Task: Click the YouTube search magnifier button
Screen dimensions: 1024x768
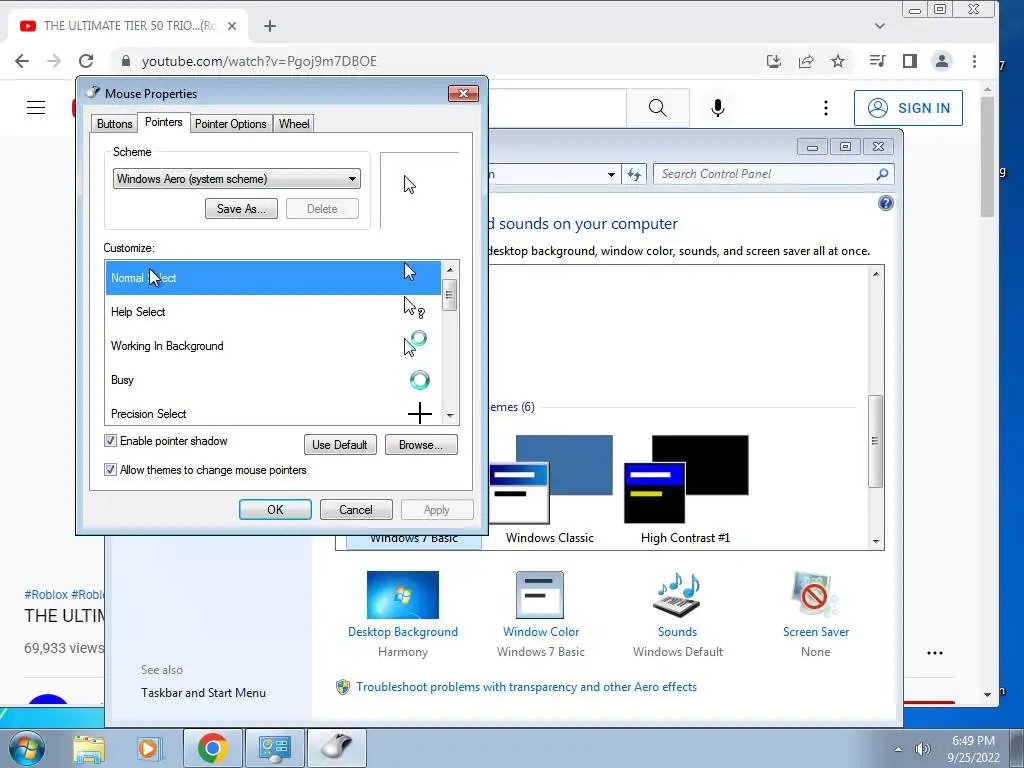Action: point(658,108)
